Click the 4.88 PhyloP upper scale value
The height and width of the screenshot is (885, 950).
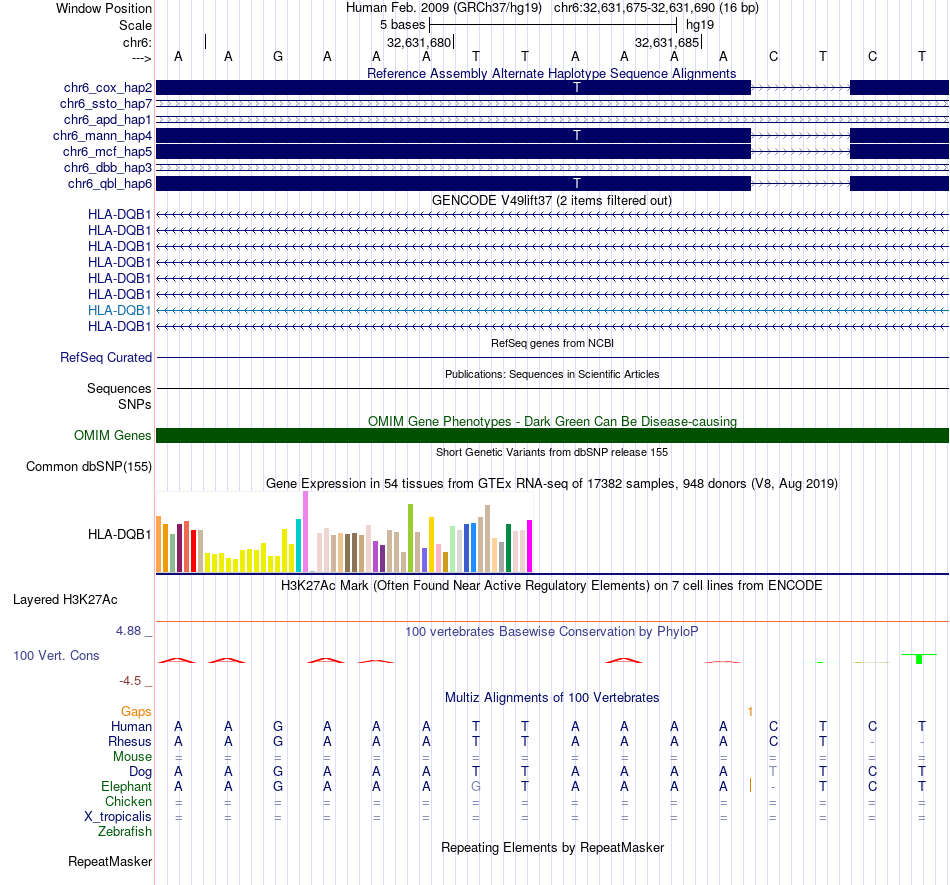point(128,631)
